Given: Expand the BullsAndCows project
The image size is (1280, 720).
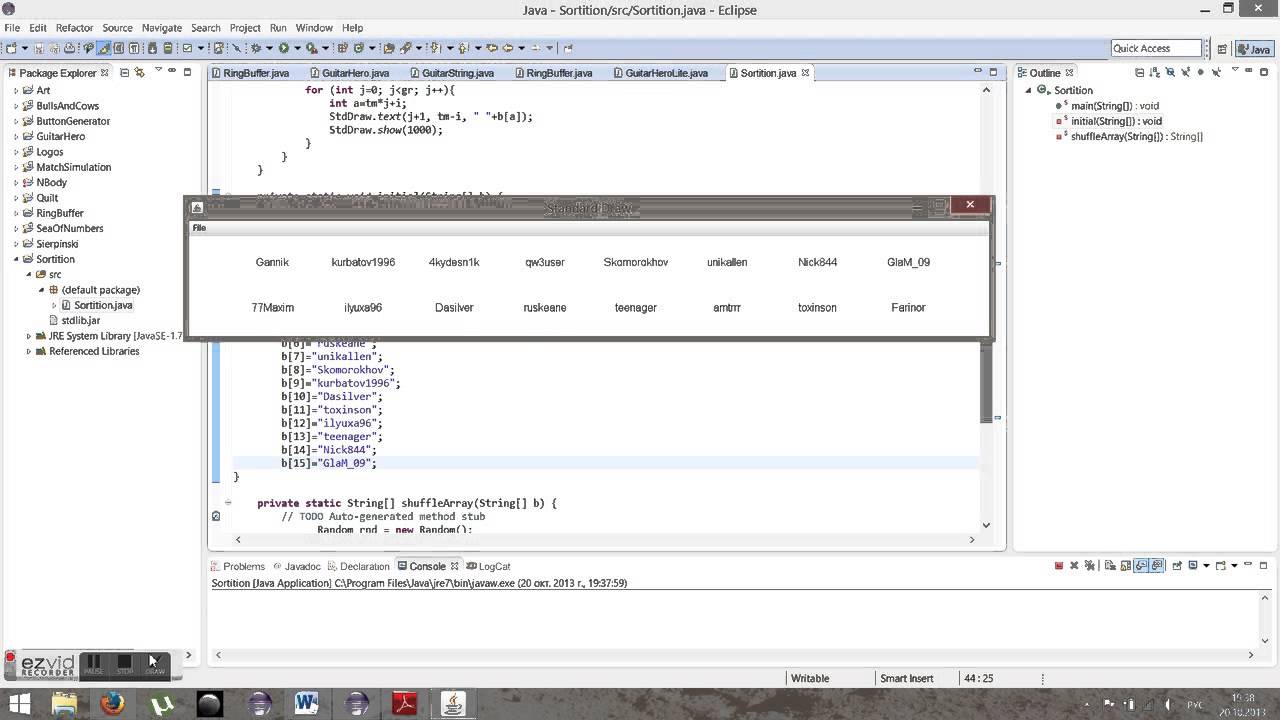Looking at the screenshot, I should [x=16, y=106].
